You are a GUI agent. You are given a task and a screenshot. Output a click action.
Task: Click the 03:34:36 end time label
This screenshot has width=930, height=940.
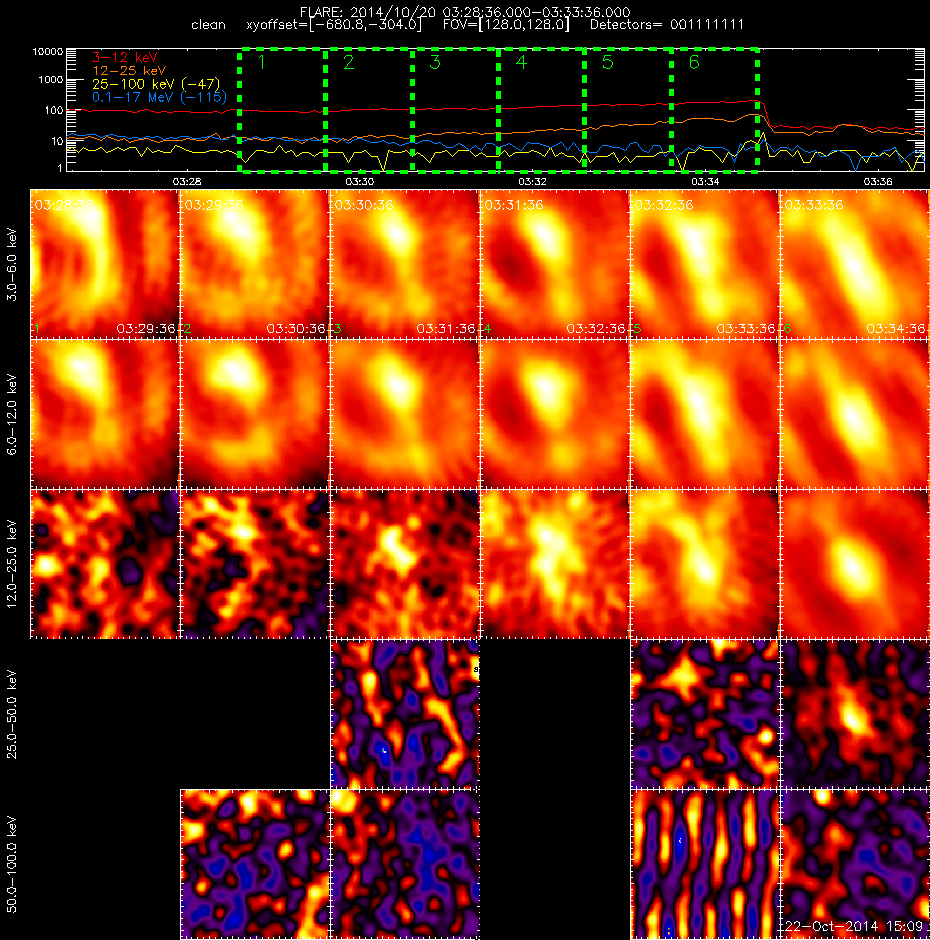pos(896,329)
